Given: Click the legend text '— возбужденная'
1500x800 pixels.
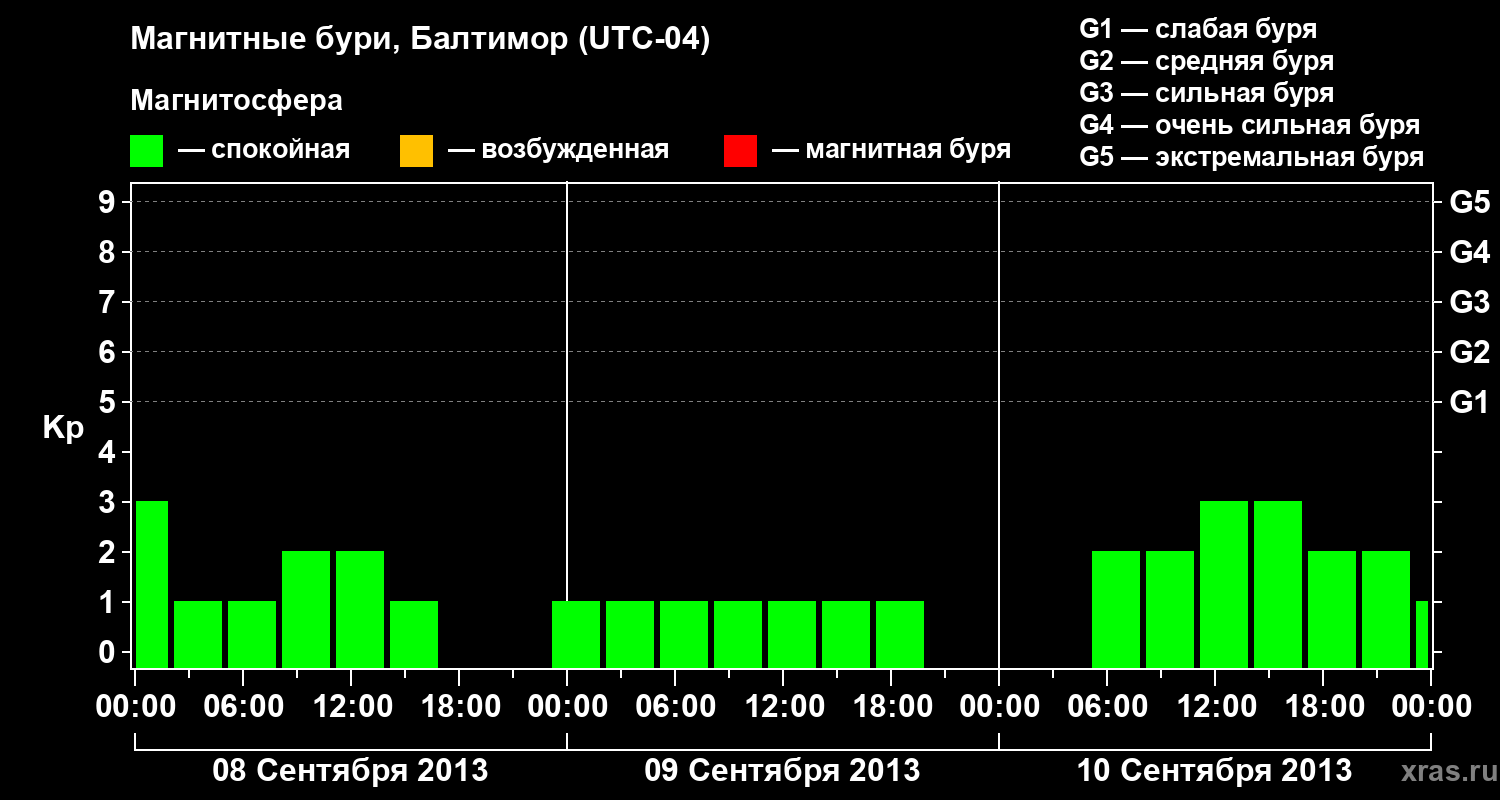Looking at the screenshot, I should click(x=558, y=150).
